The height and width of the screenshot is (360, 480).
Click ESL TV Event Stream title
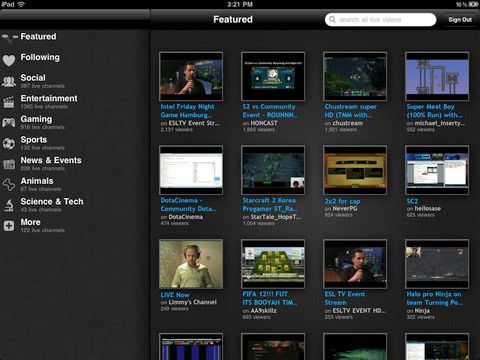[345, 298]
